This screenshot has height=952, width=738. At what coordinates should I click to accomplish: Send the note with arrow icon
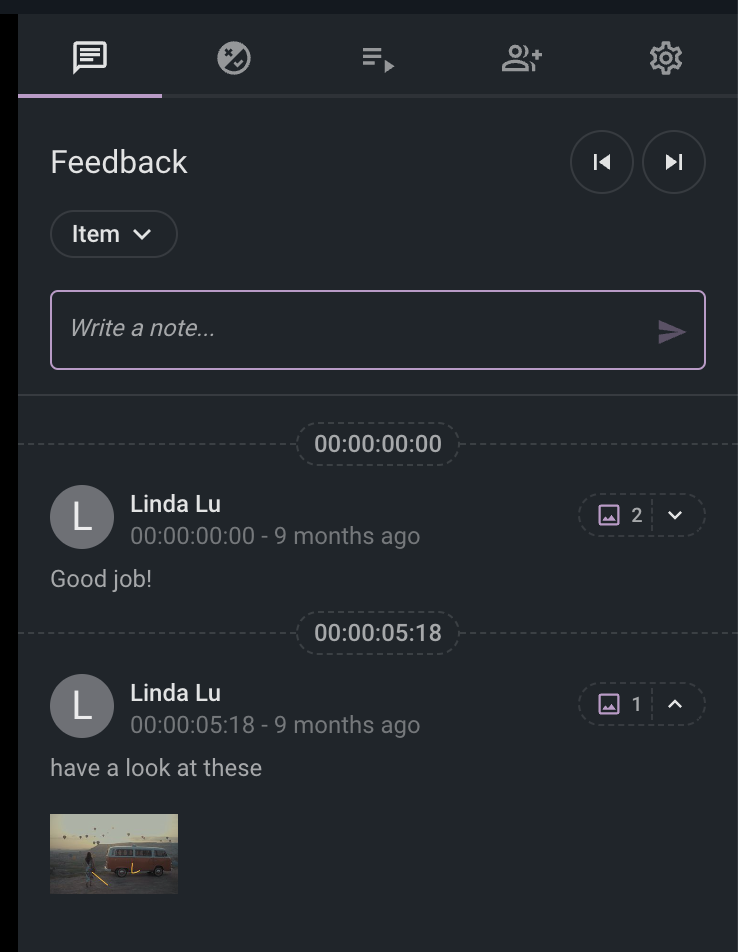click(x=672, y=332)
